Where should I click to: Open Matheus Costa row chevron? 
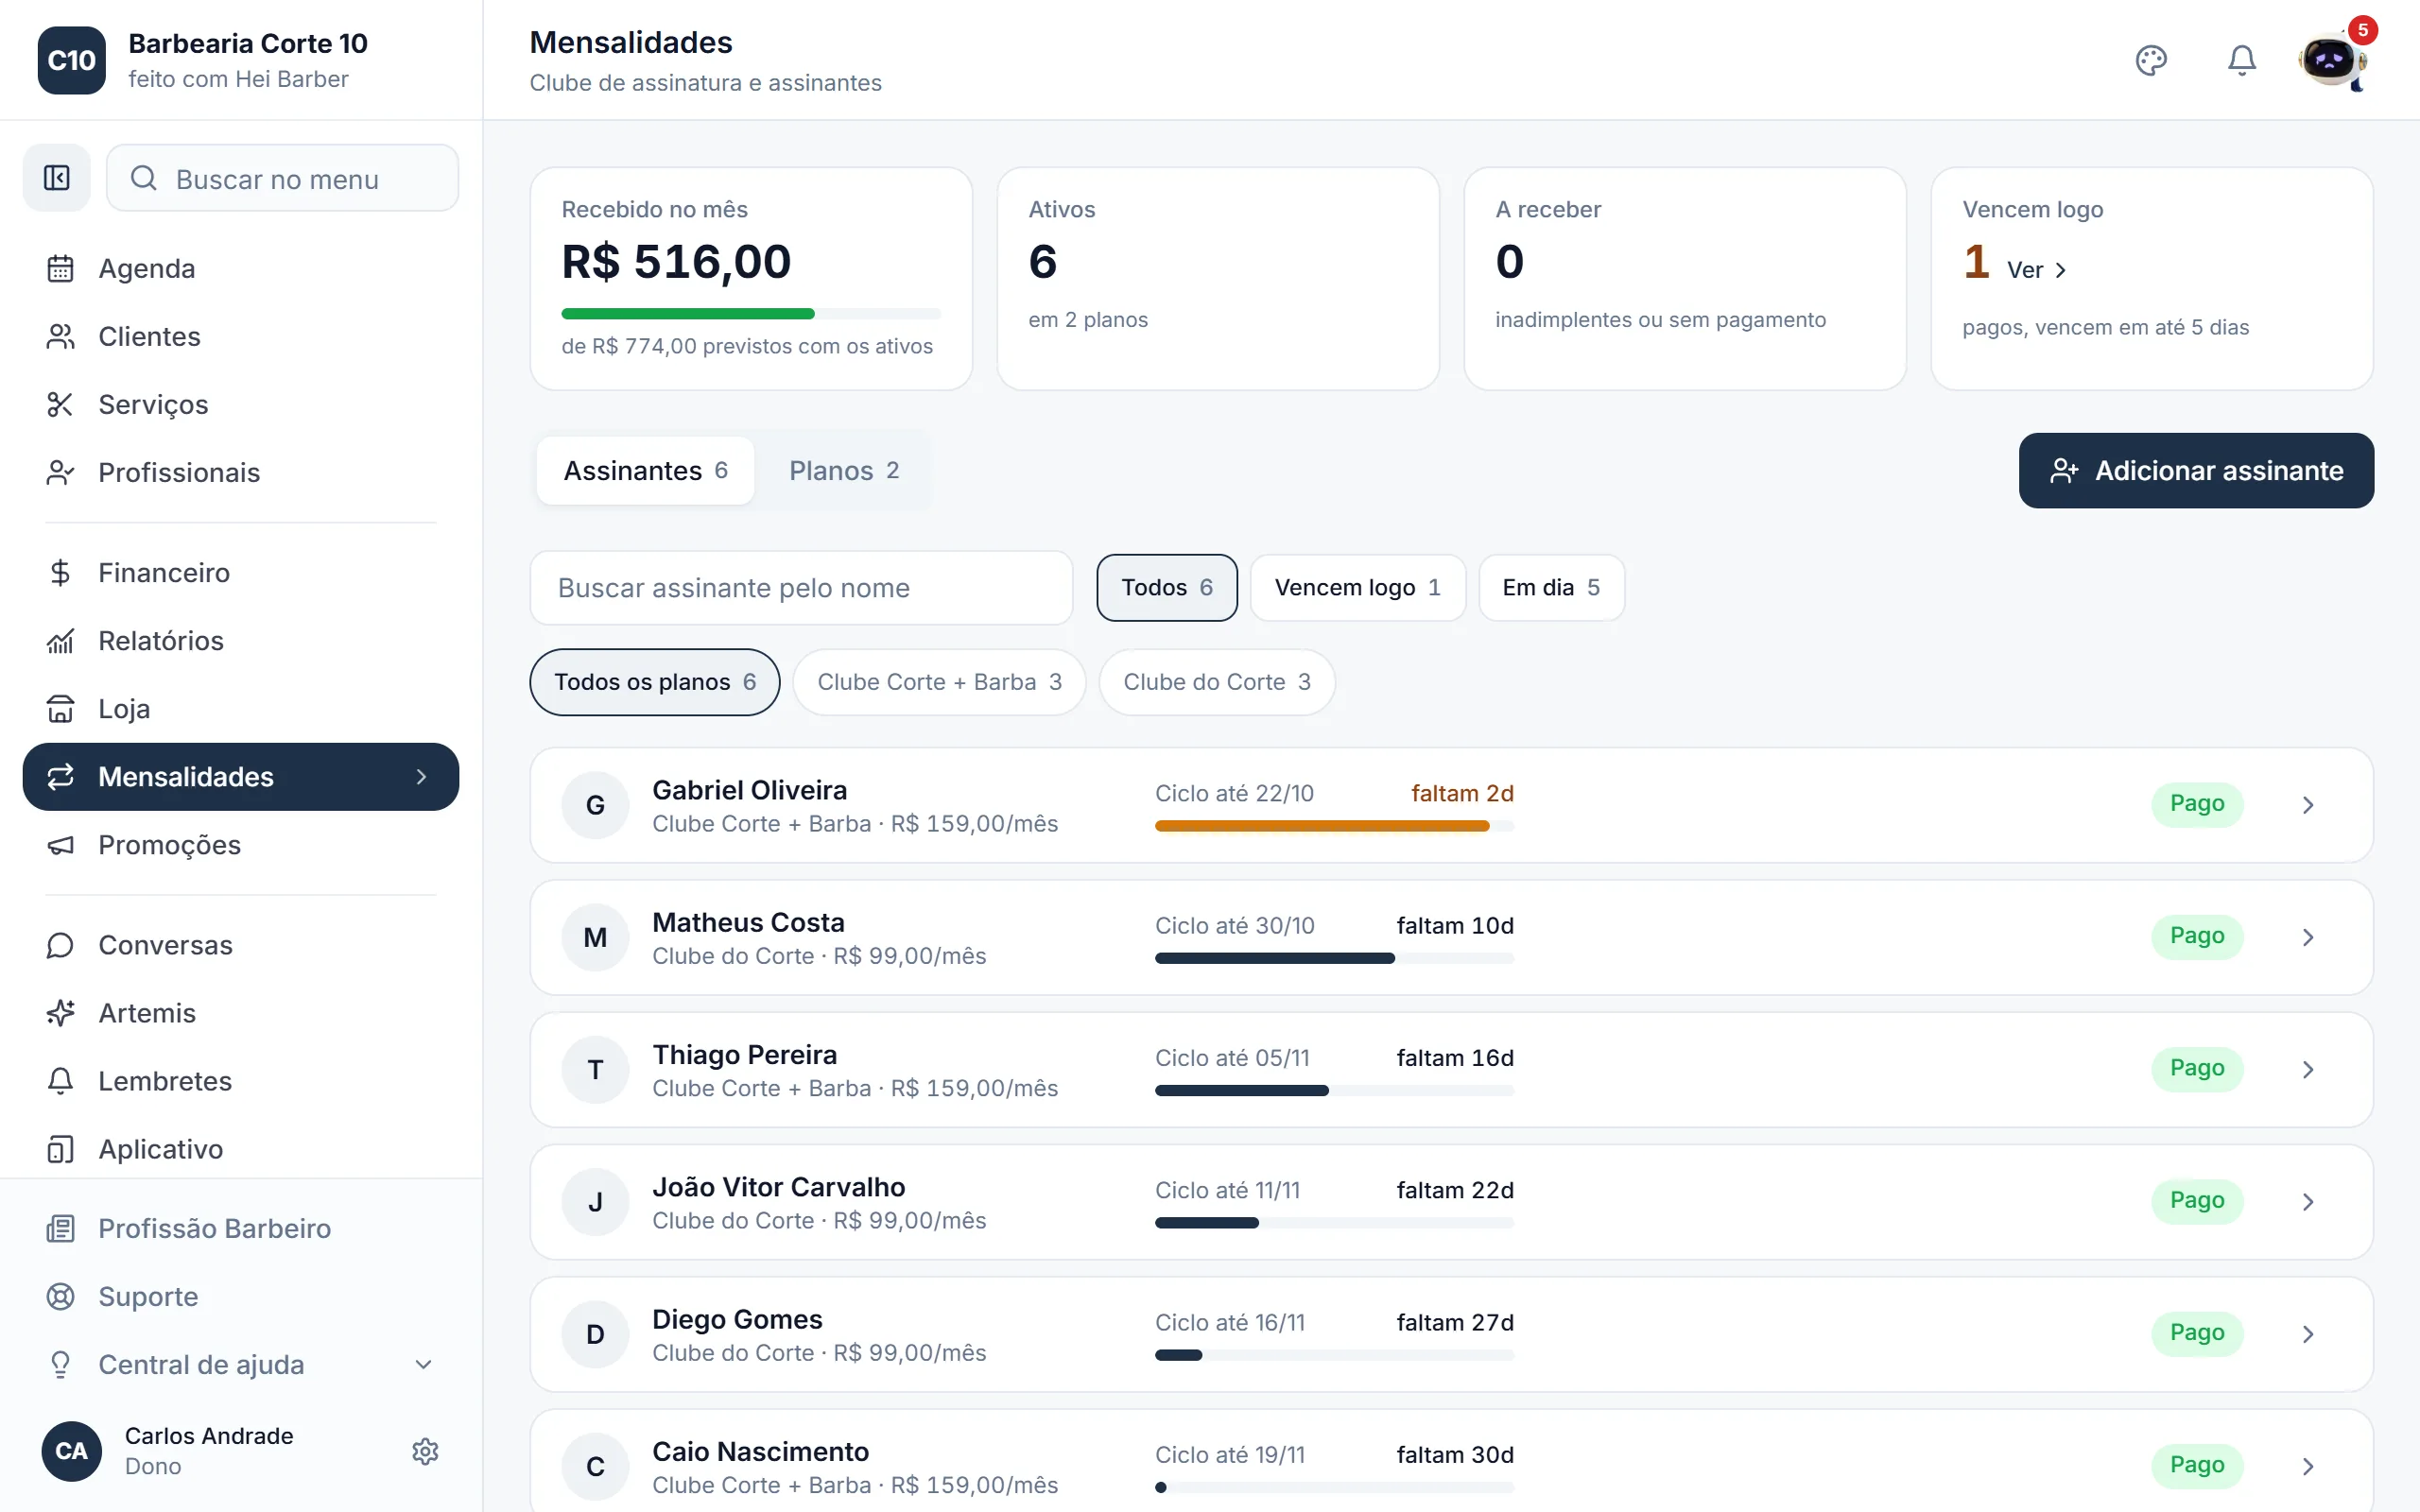[2308, 937]
